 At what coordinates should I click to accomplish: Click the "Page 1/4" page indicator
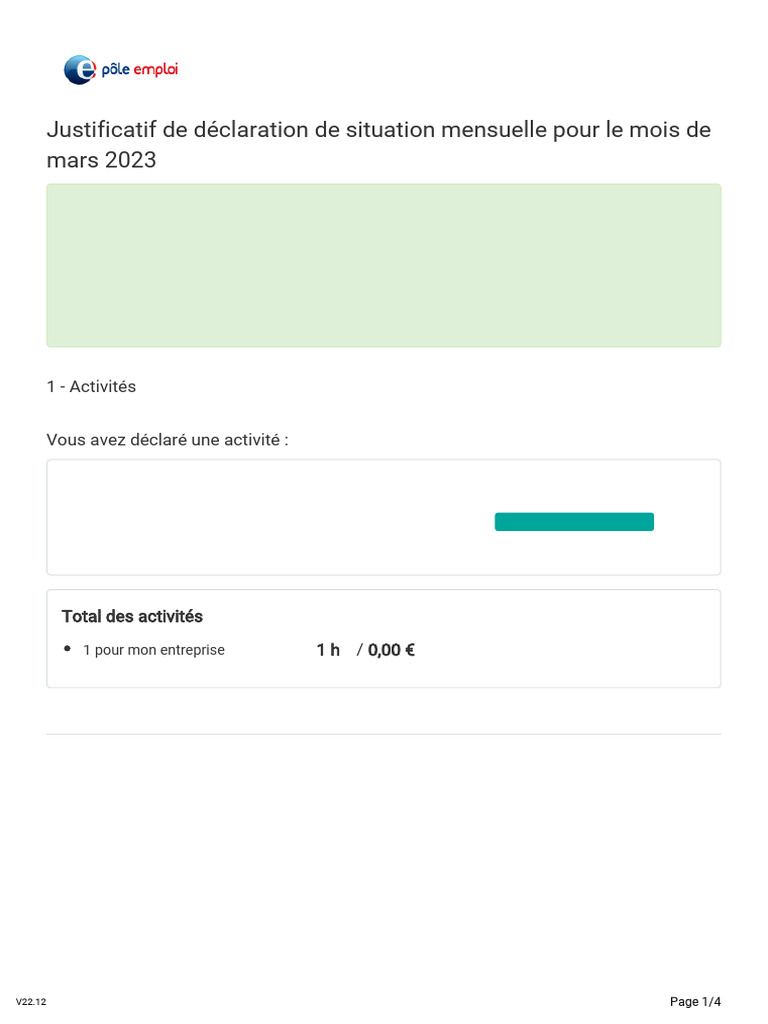tap(695, 1001)
